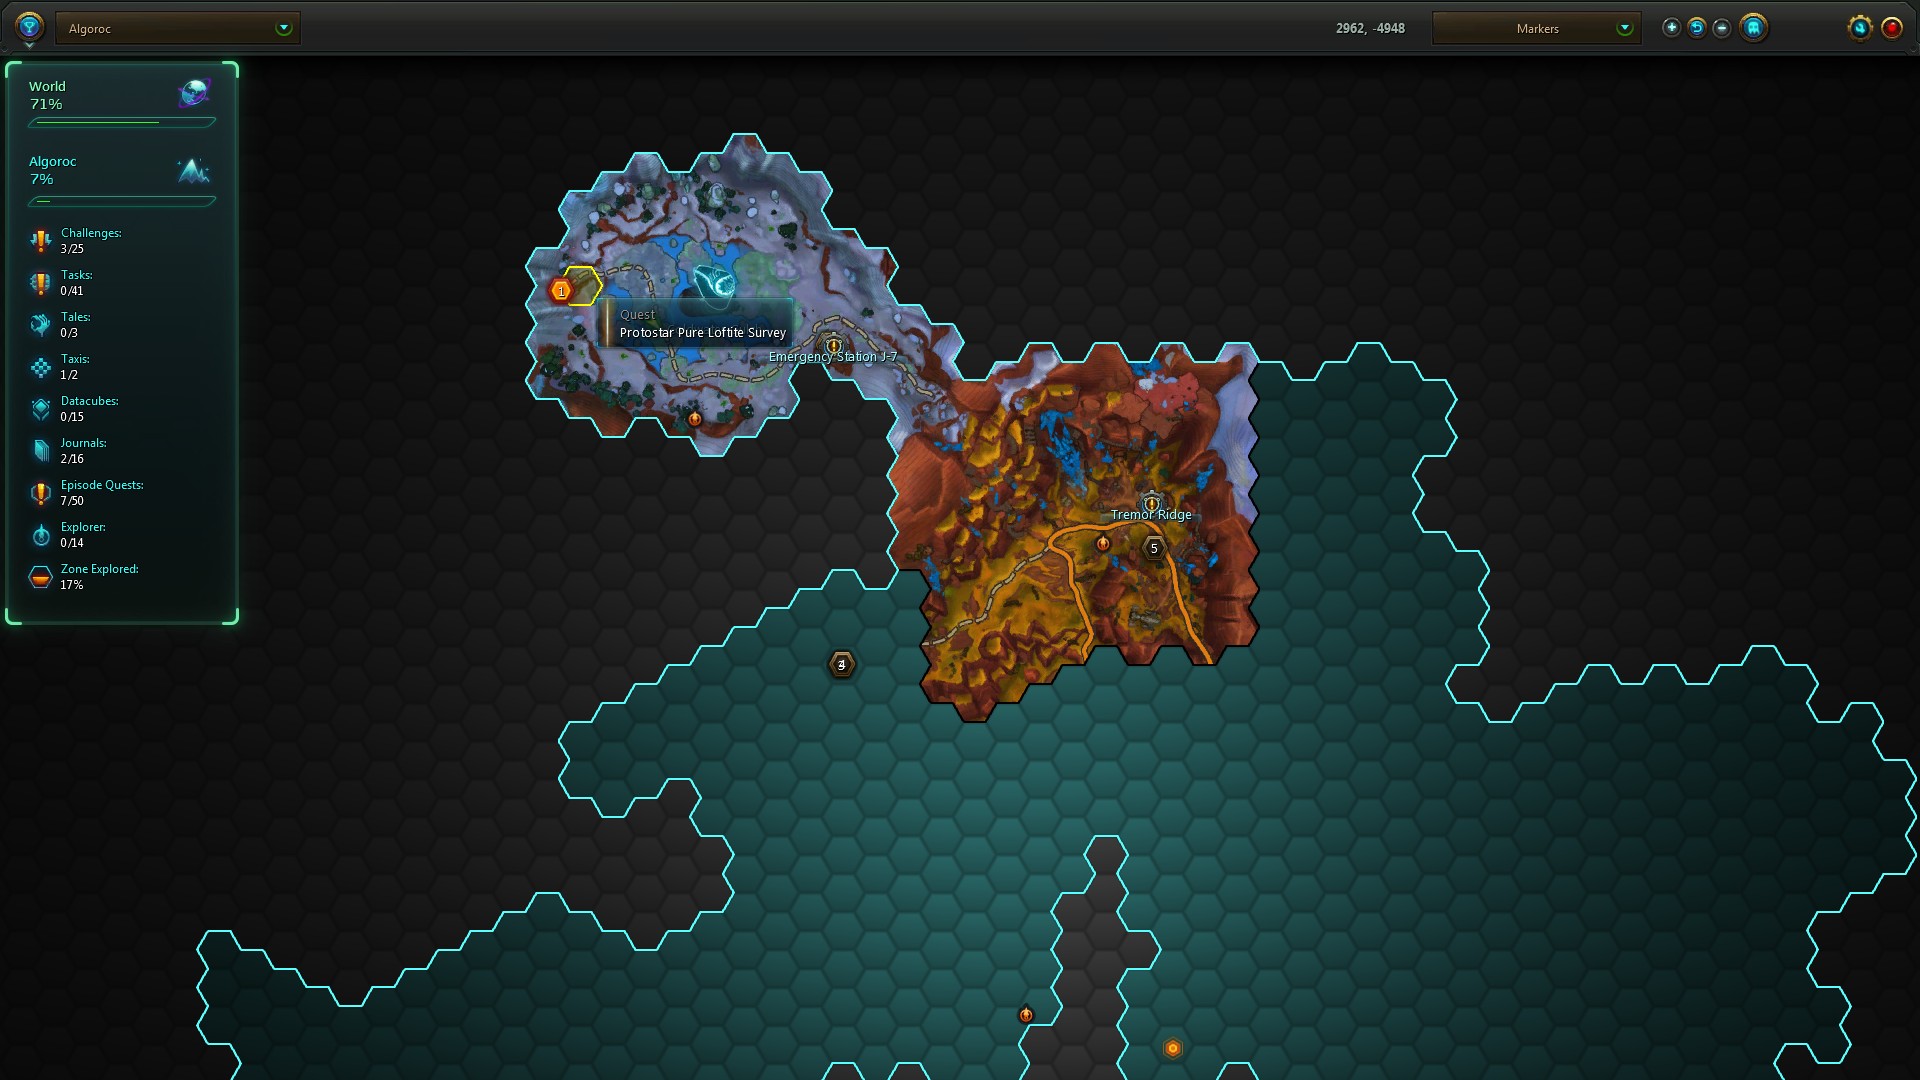Click the Taxis icon in the stats panel
The width and height of the screenshot is (1920, 1080).
pos(40,367)
